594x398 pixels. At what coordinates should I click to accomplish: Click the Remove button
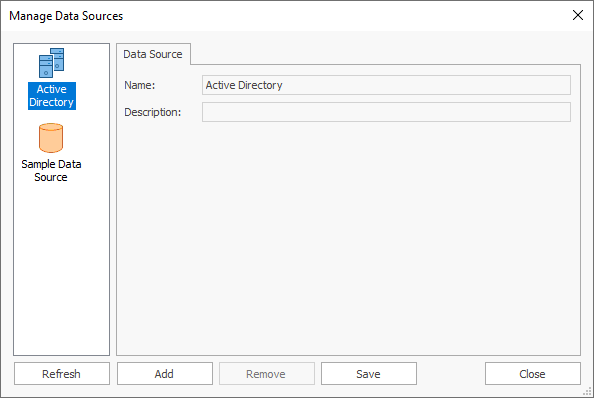pos(267,374)
